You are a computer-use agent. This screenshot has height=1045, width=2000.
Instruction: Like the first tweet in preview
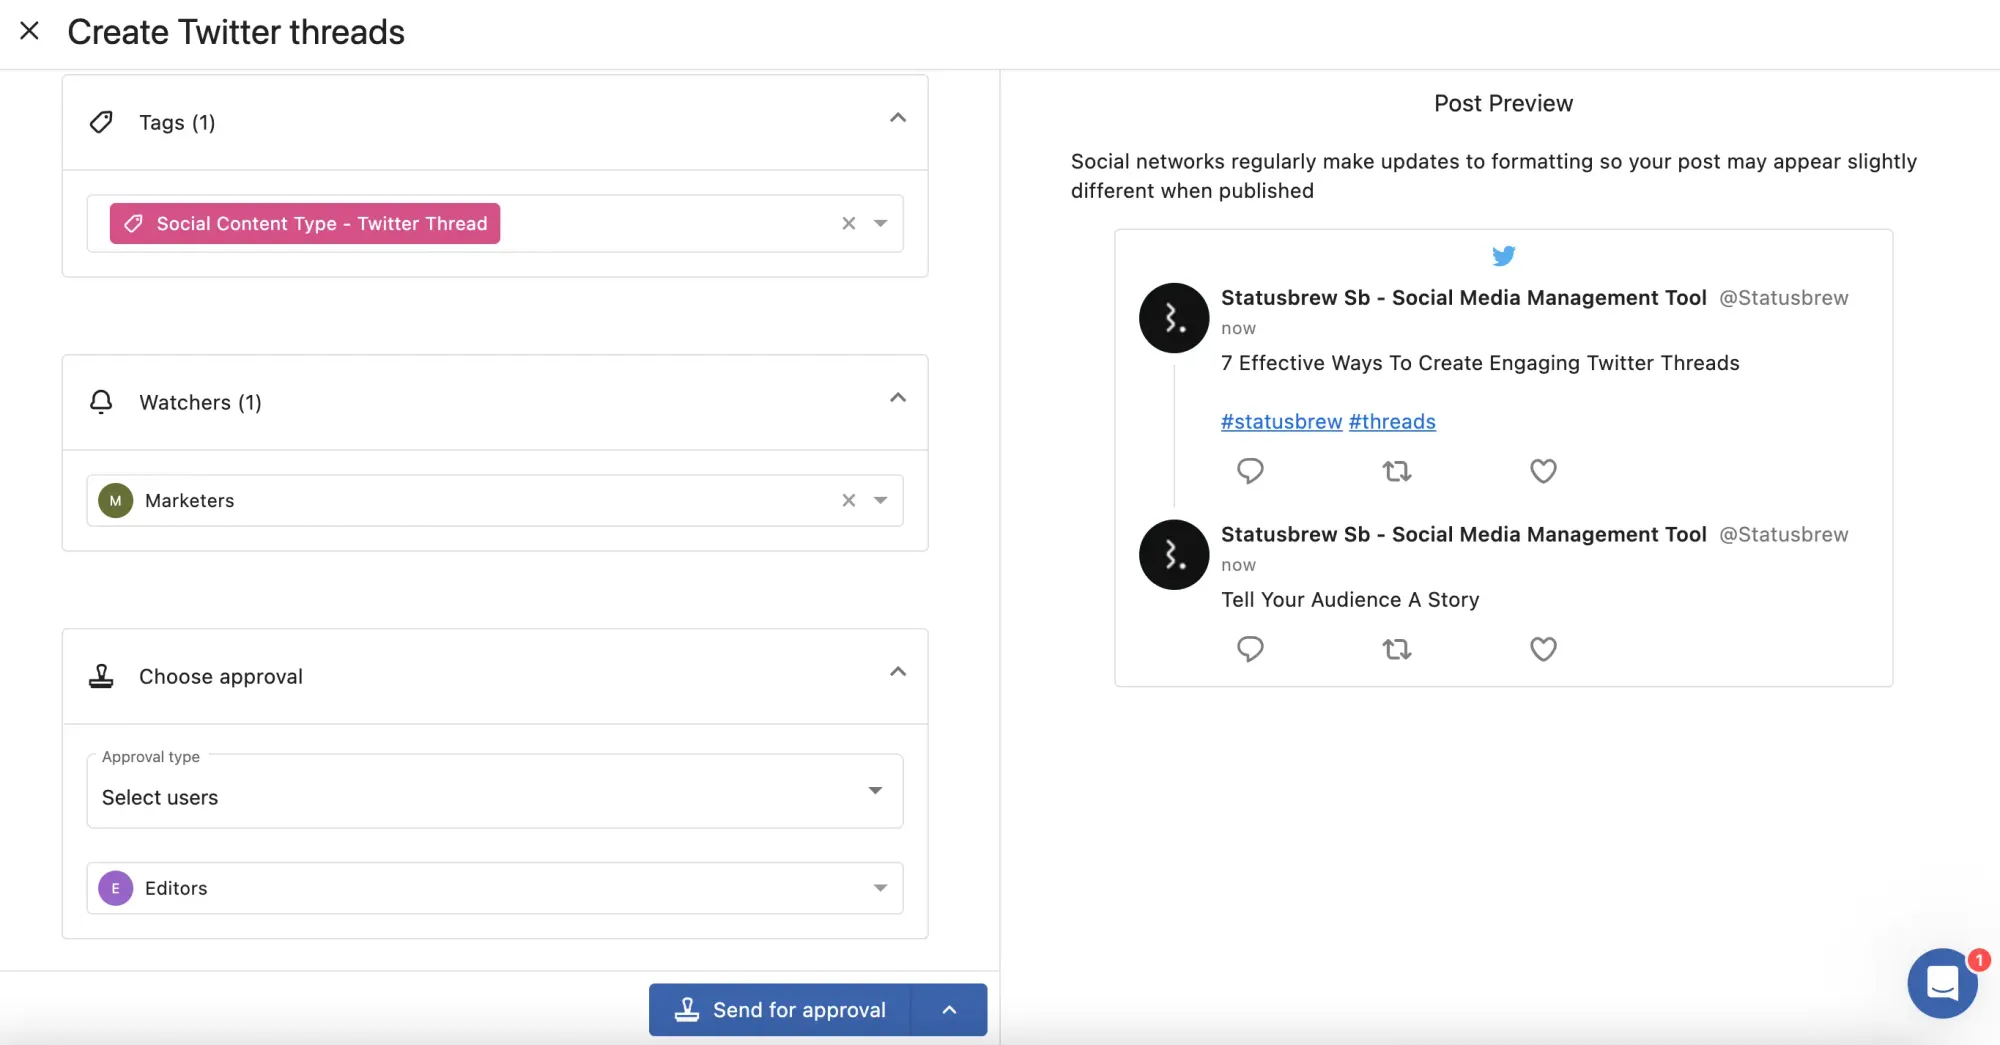pyautogui.click(x=1543, y=471)
